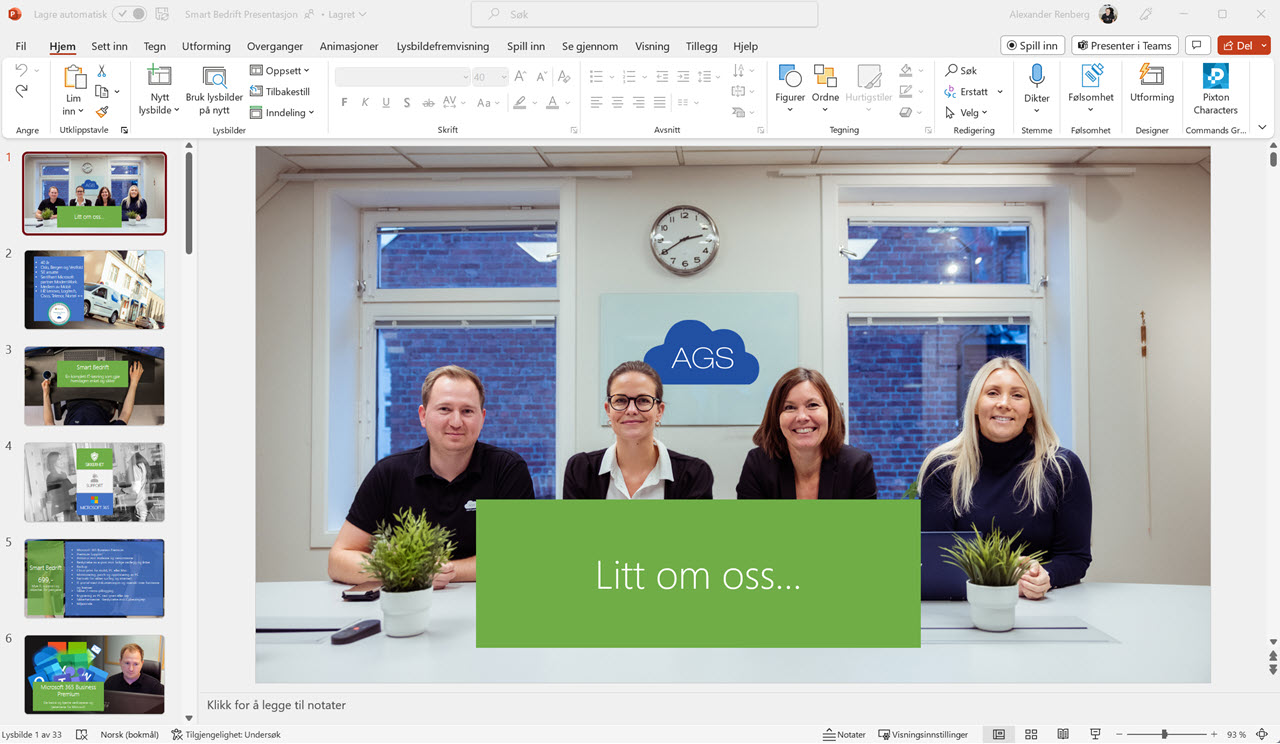Image resolution: width=1280 pixels, height=744 pixels.
Task: Open the Inndeling section dropdown
Action: [282, 113]
